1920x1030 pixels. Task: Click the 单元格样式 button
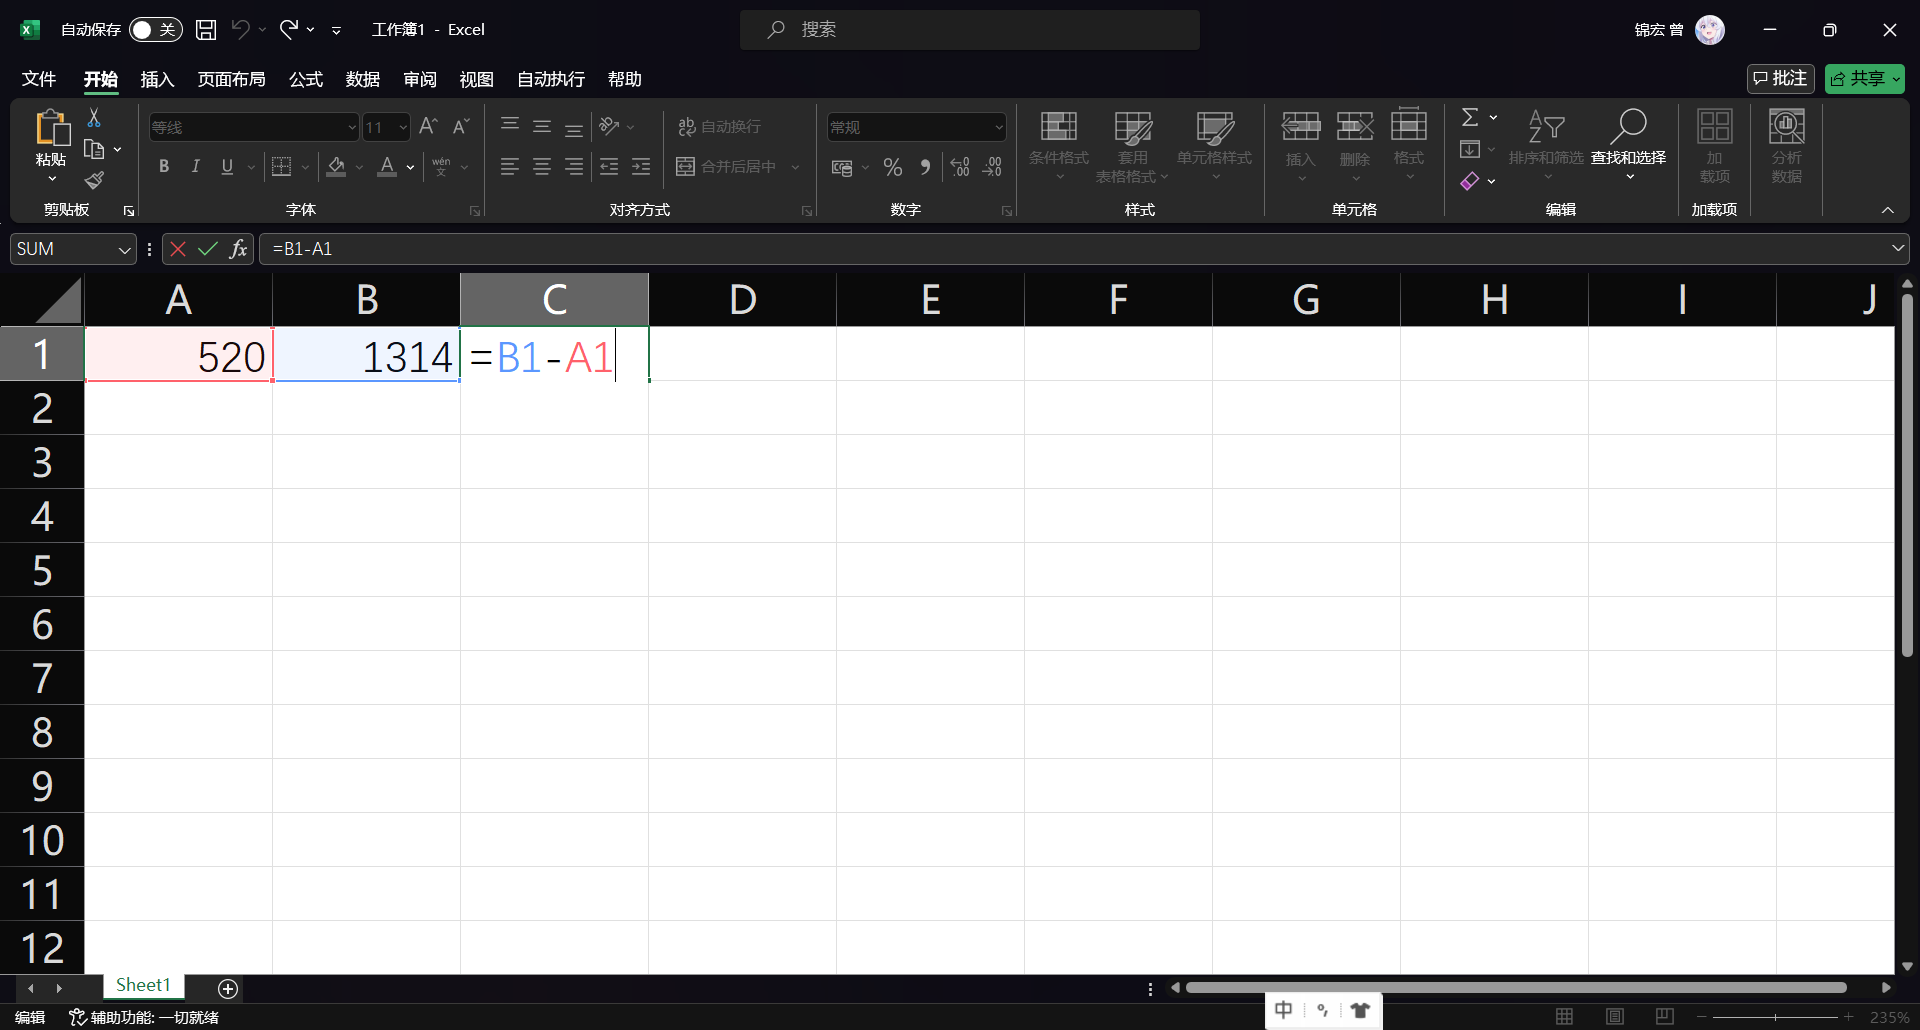[x=1214, y=146]
